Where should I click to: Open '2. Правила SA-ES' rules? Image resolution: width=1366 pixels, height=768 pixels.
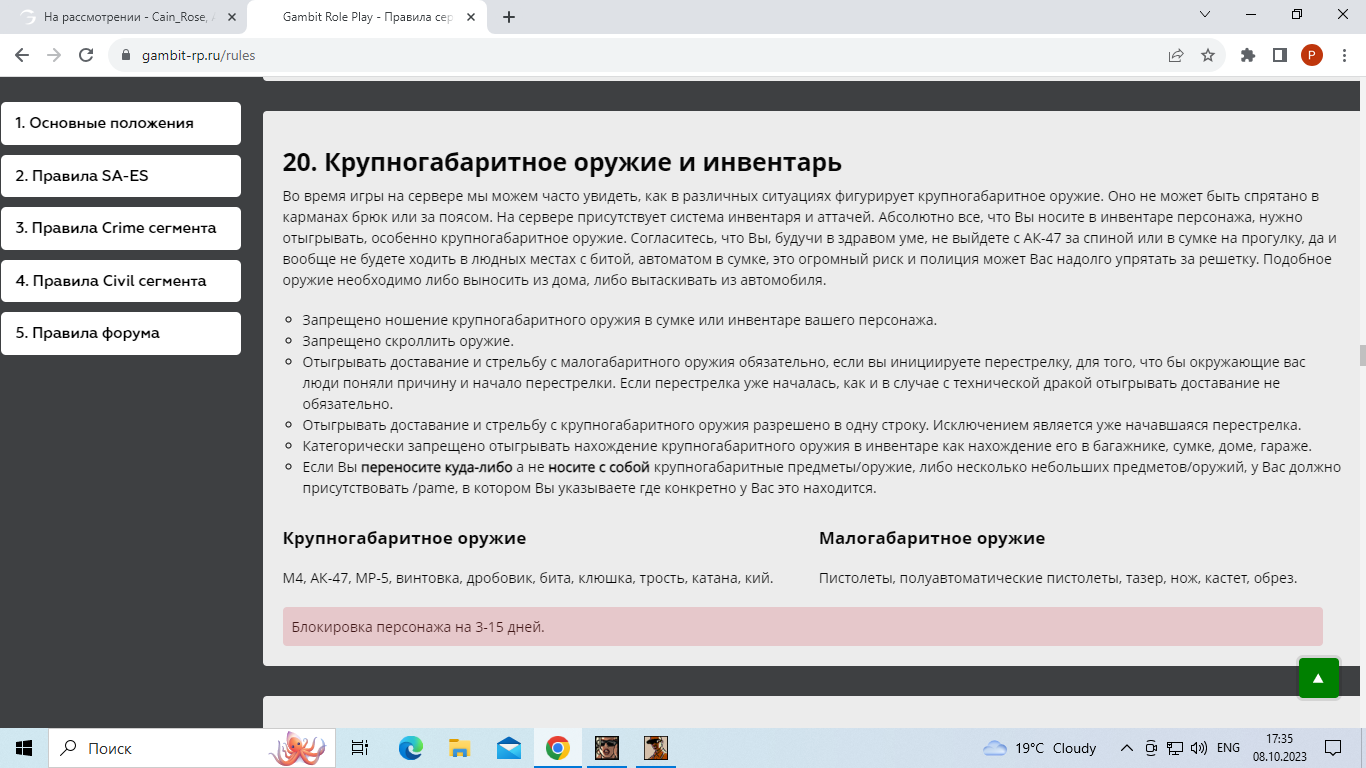coord(121,176)
